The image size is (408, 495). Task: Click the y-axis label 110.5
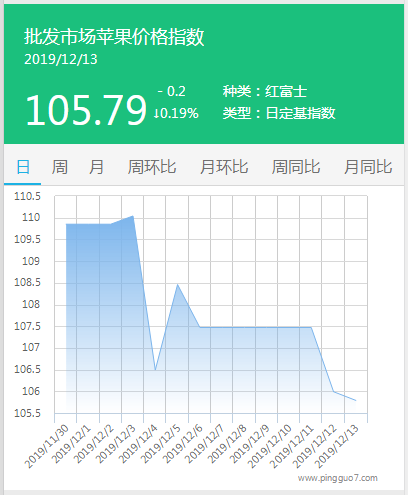(27, 196)
